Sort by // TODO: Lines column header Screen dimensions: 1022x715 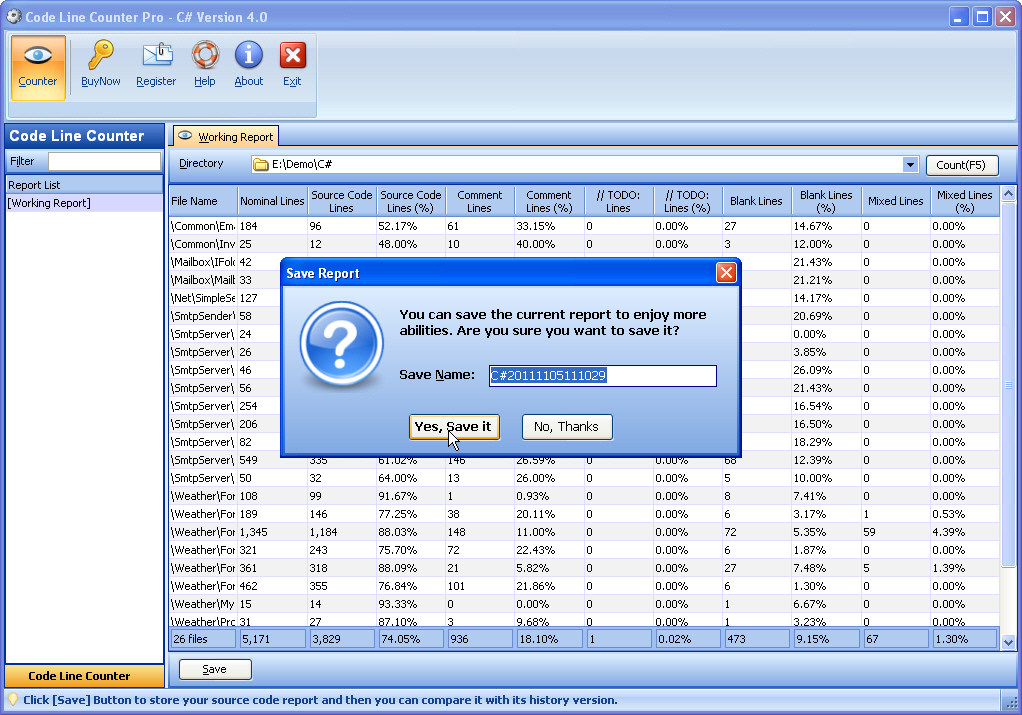pos(619,201)
